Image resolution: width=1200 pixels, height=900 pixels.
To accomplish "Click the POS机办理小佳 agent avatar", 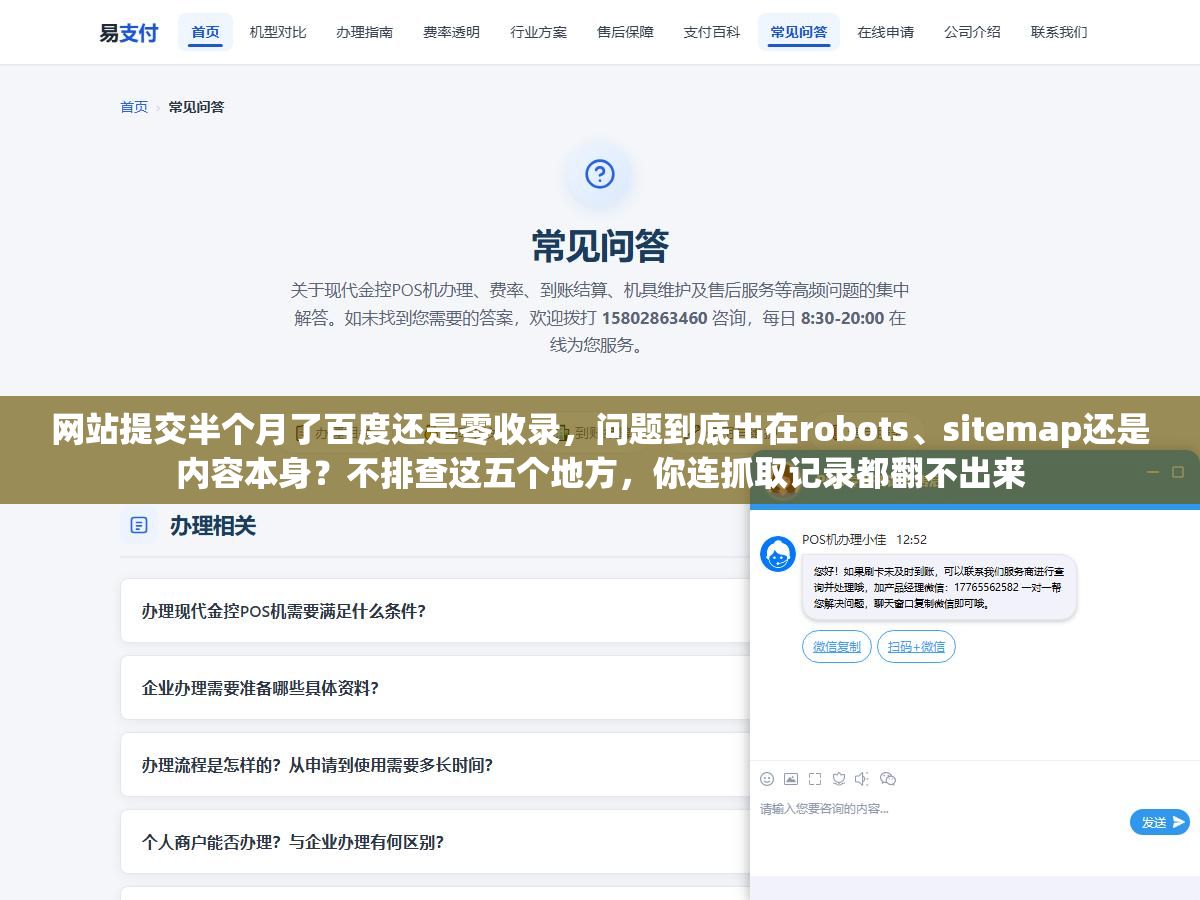I will click(778, 554).
